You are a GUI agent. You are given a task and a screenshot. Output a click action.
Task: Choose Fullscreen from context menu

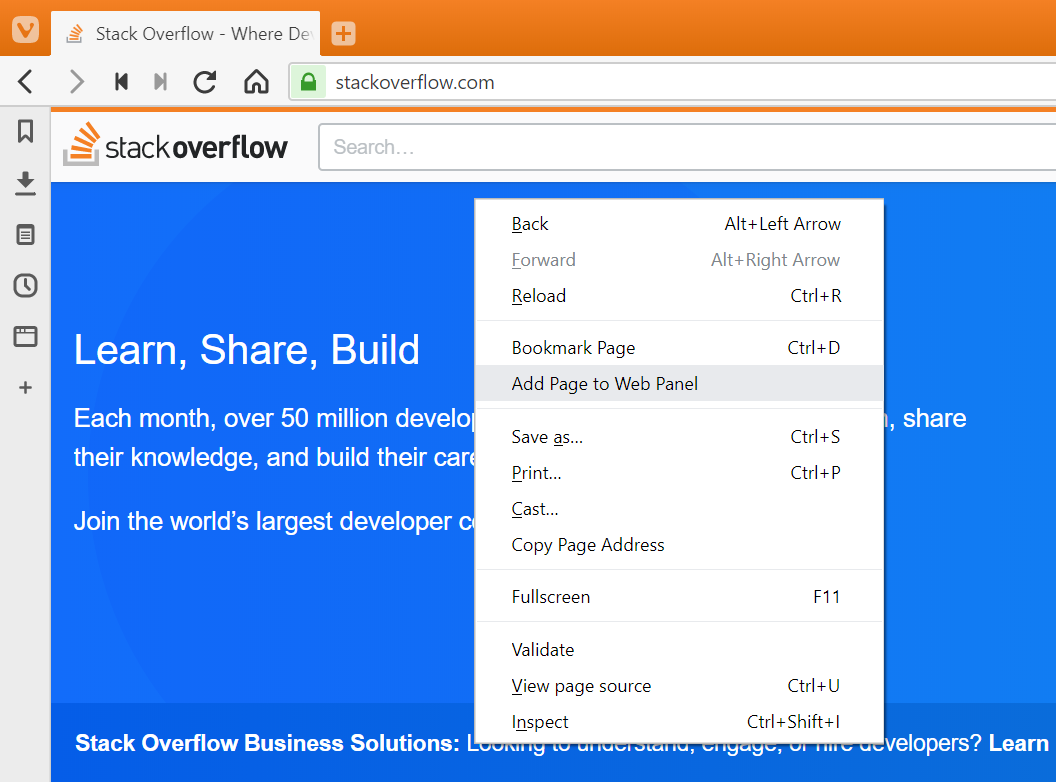pos(679,597)
